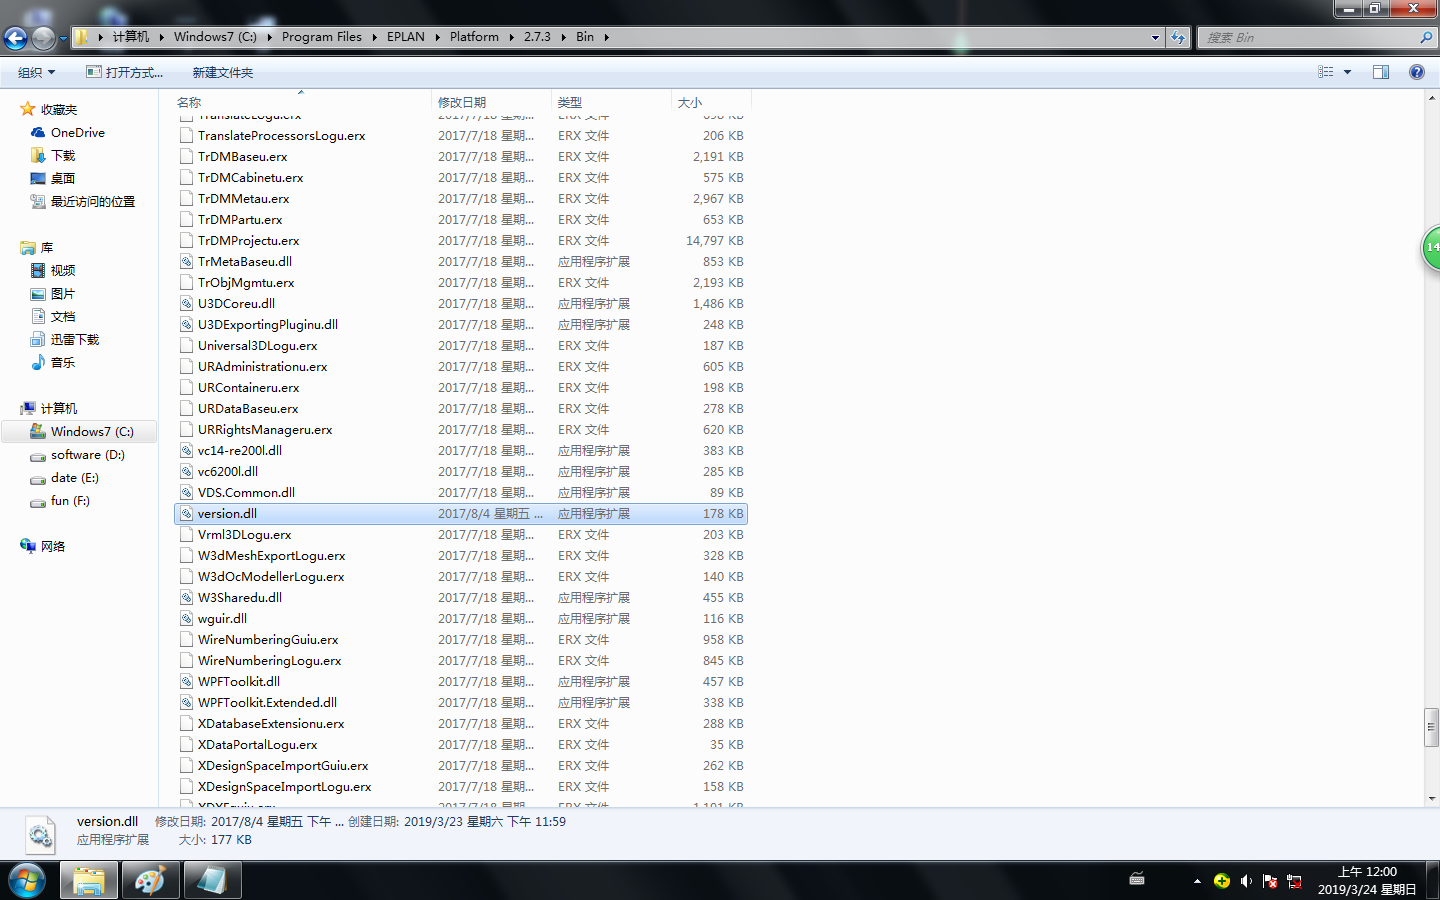Image resolution: width=1440 pixels, height=900 pixels.
Task: Toggle the preview pane icon
Action: (1381, 72)
